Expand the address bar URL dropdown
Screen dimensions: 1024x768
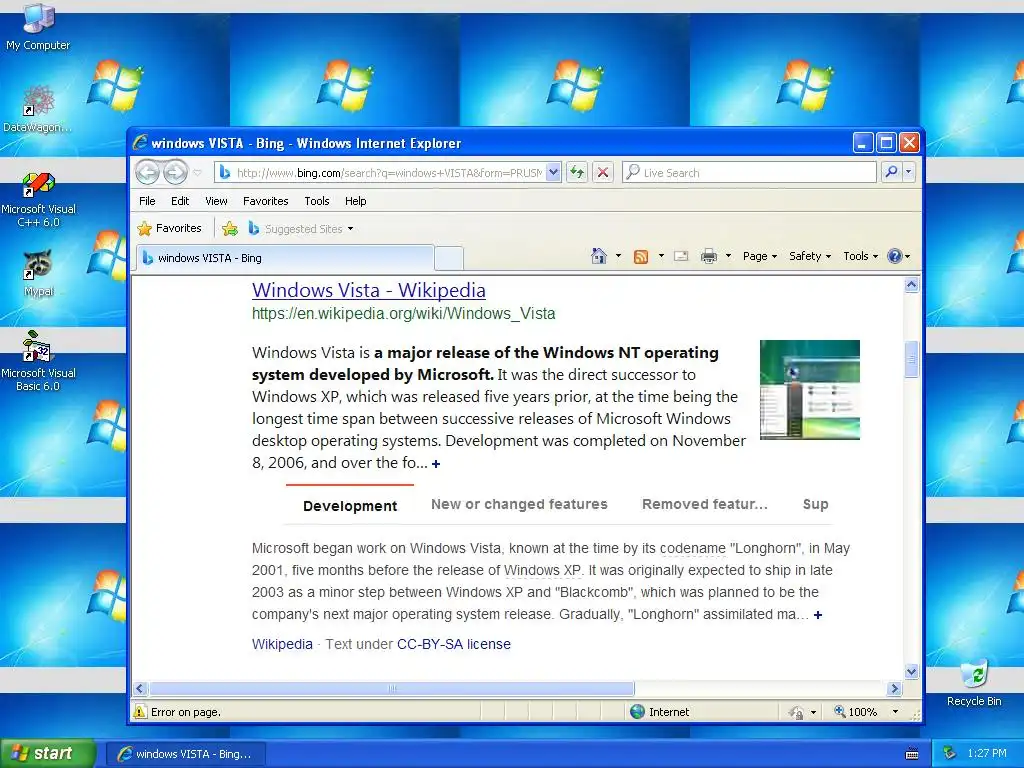click(x=553, y=172)
